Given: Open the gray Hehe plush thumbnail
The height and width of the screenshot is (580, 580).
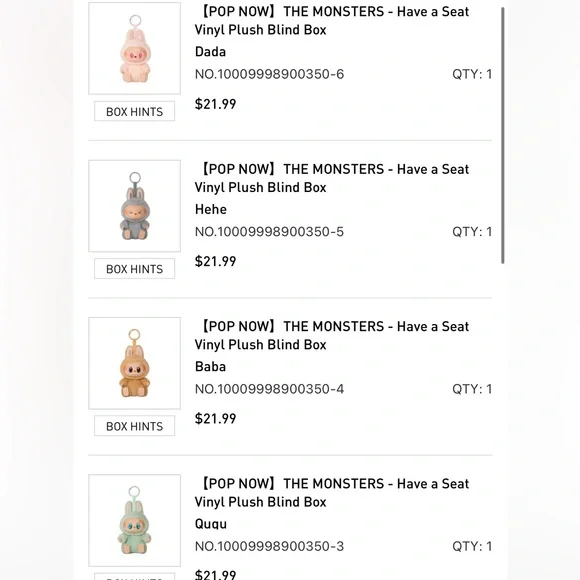Looking at the screenshot, I should tap(135, 206).
